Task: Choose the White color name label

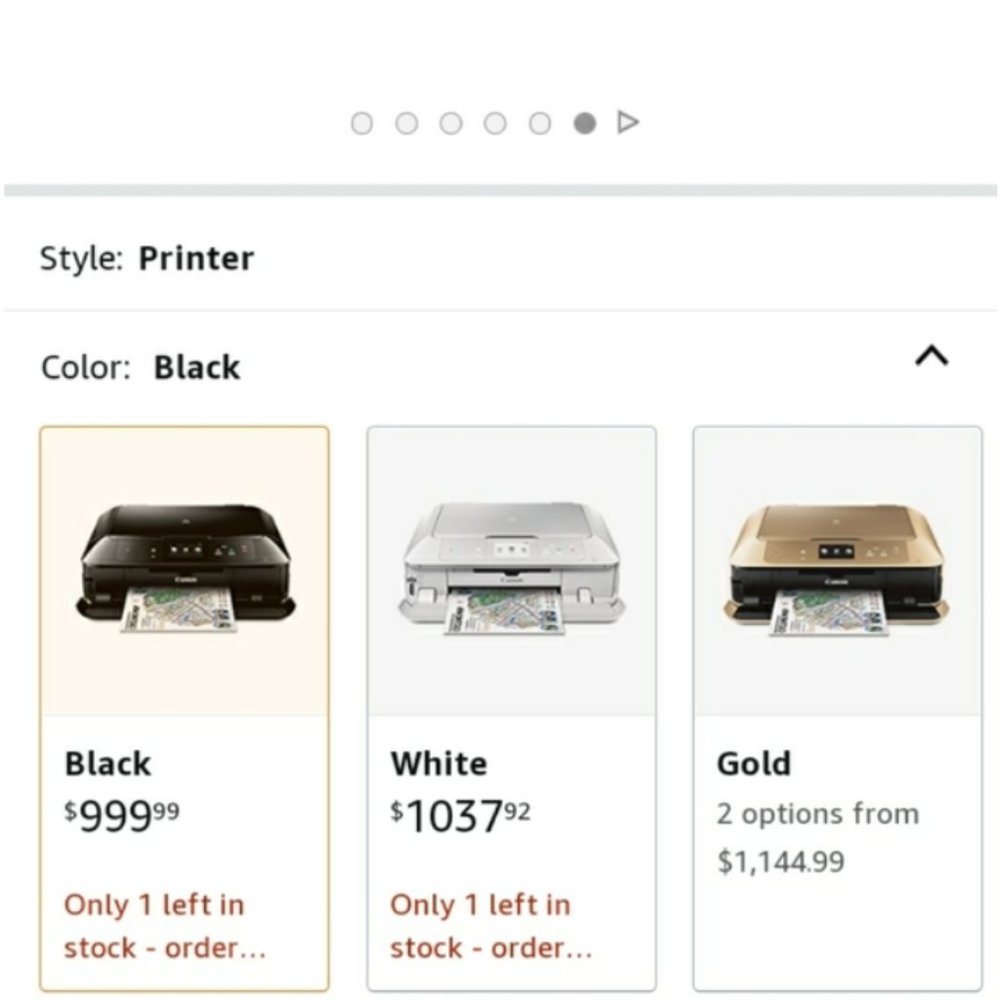Action: click(x=439, y=764)
